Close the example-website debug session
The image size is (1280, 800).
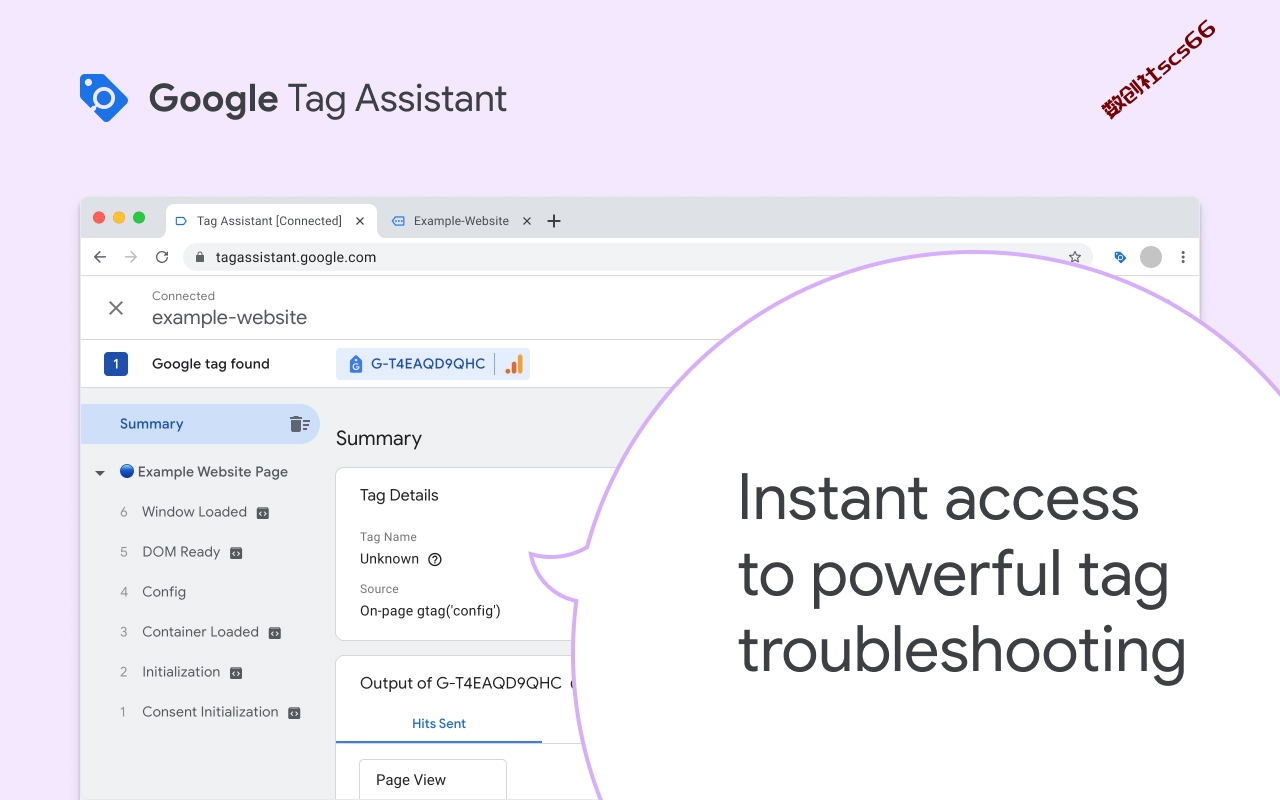coord(116,308)
